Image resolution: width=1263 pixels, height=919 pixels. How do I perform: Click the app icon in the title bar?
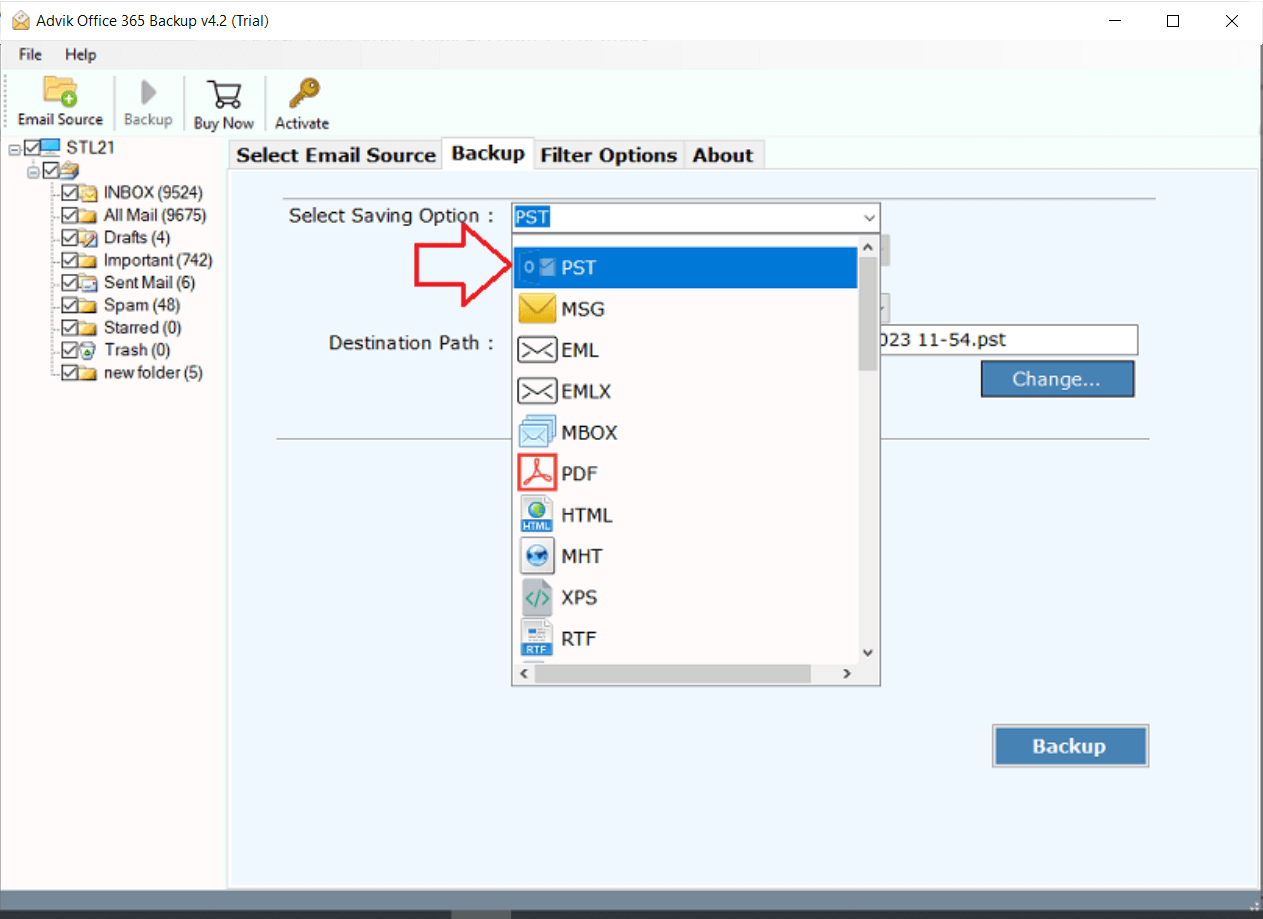click(21, 20)
